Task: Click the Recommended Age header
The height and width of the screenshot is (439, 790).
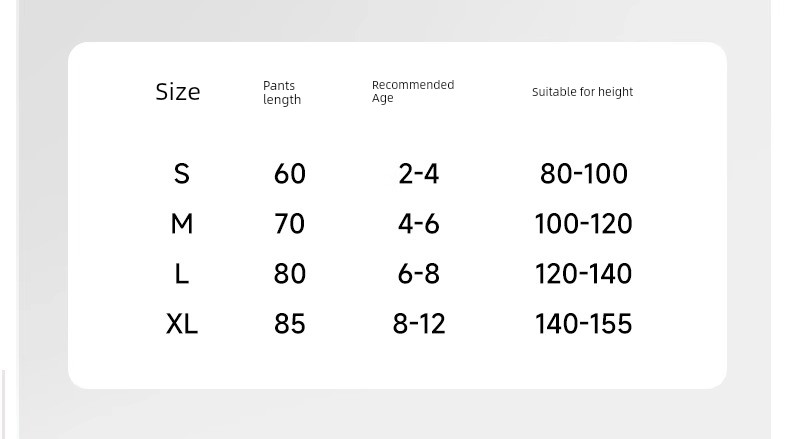Action: (x=413, y=91)
